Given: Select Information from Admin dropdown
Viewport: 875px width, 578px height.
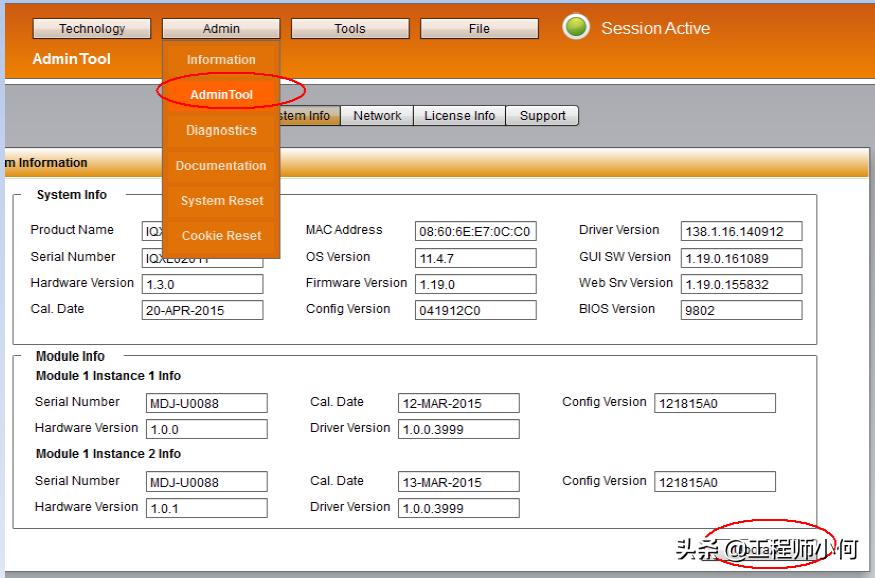Looking at the screenshot, I should (x=221, y=60).
